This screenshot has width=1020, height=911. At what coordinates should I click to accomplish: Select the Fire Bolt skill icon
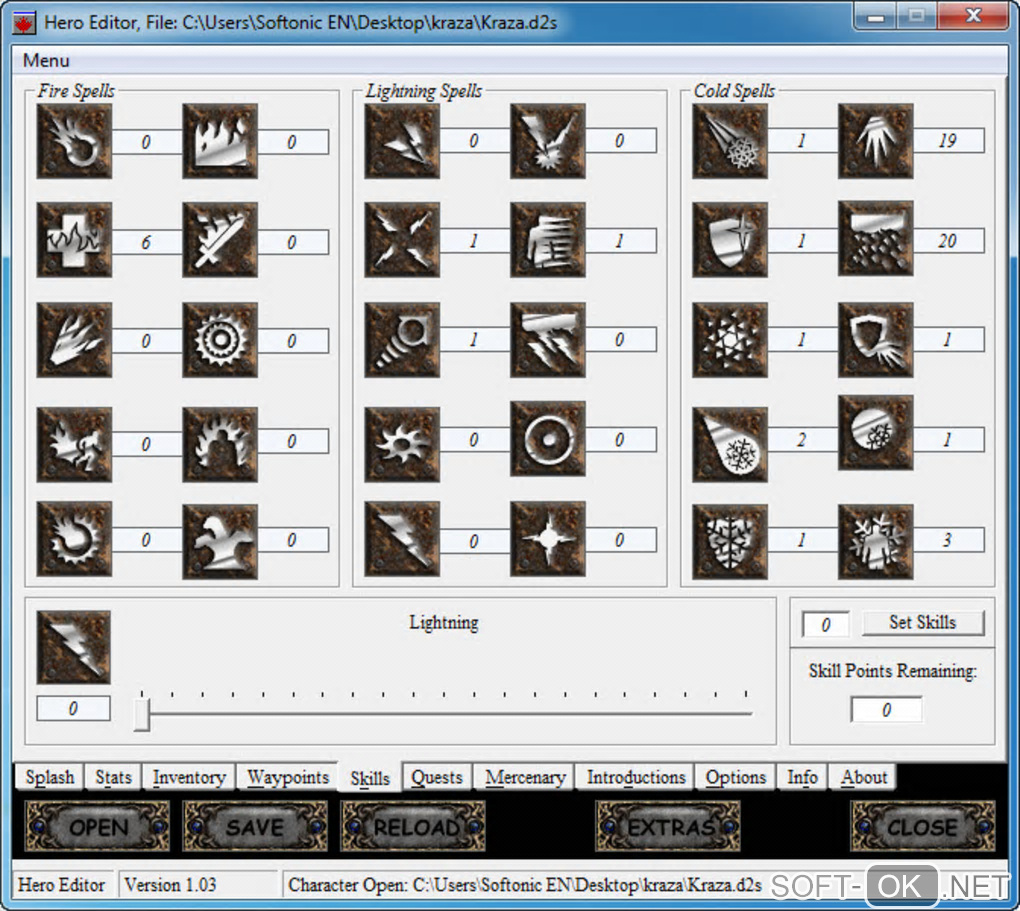coord(74,141)
